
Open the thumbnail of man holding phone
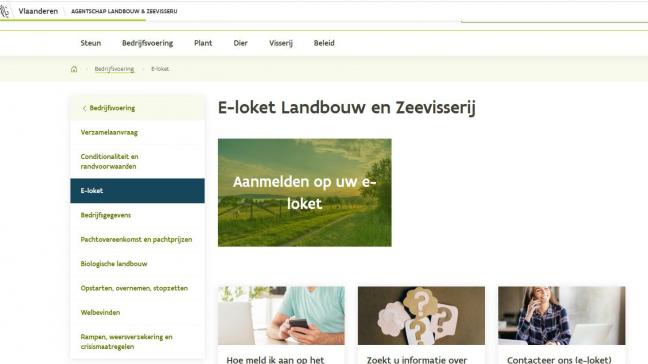click(x=281, y=316)
